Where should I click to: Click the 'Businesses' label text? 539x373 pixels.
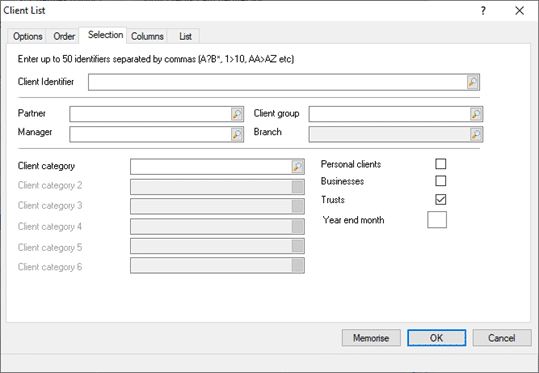342,181
